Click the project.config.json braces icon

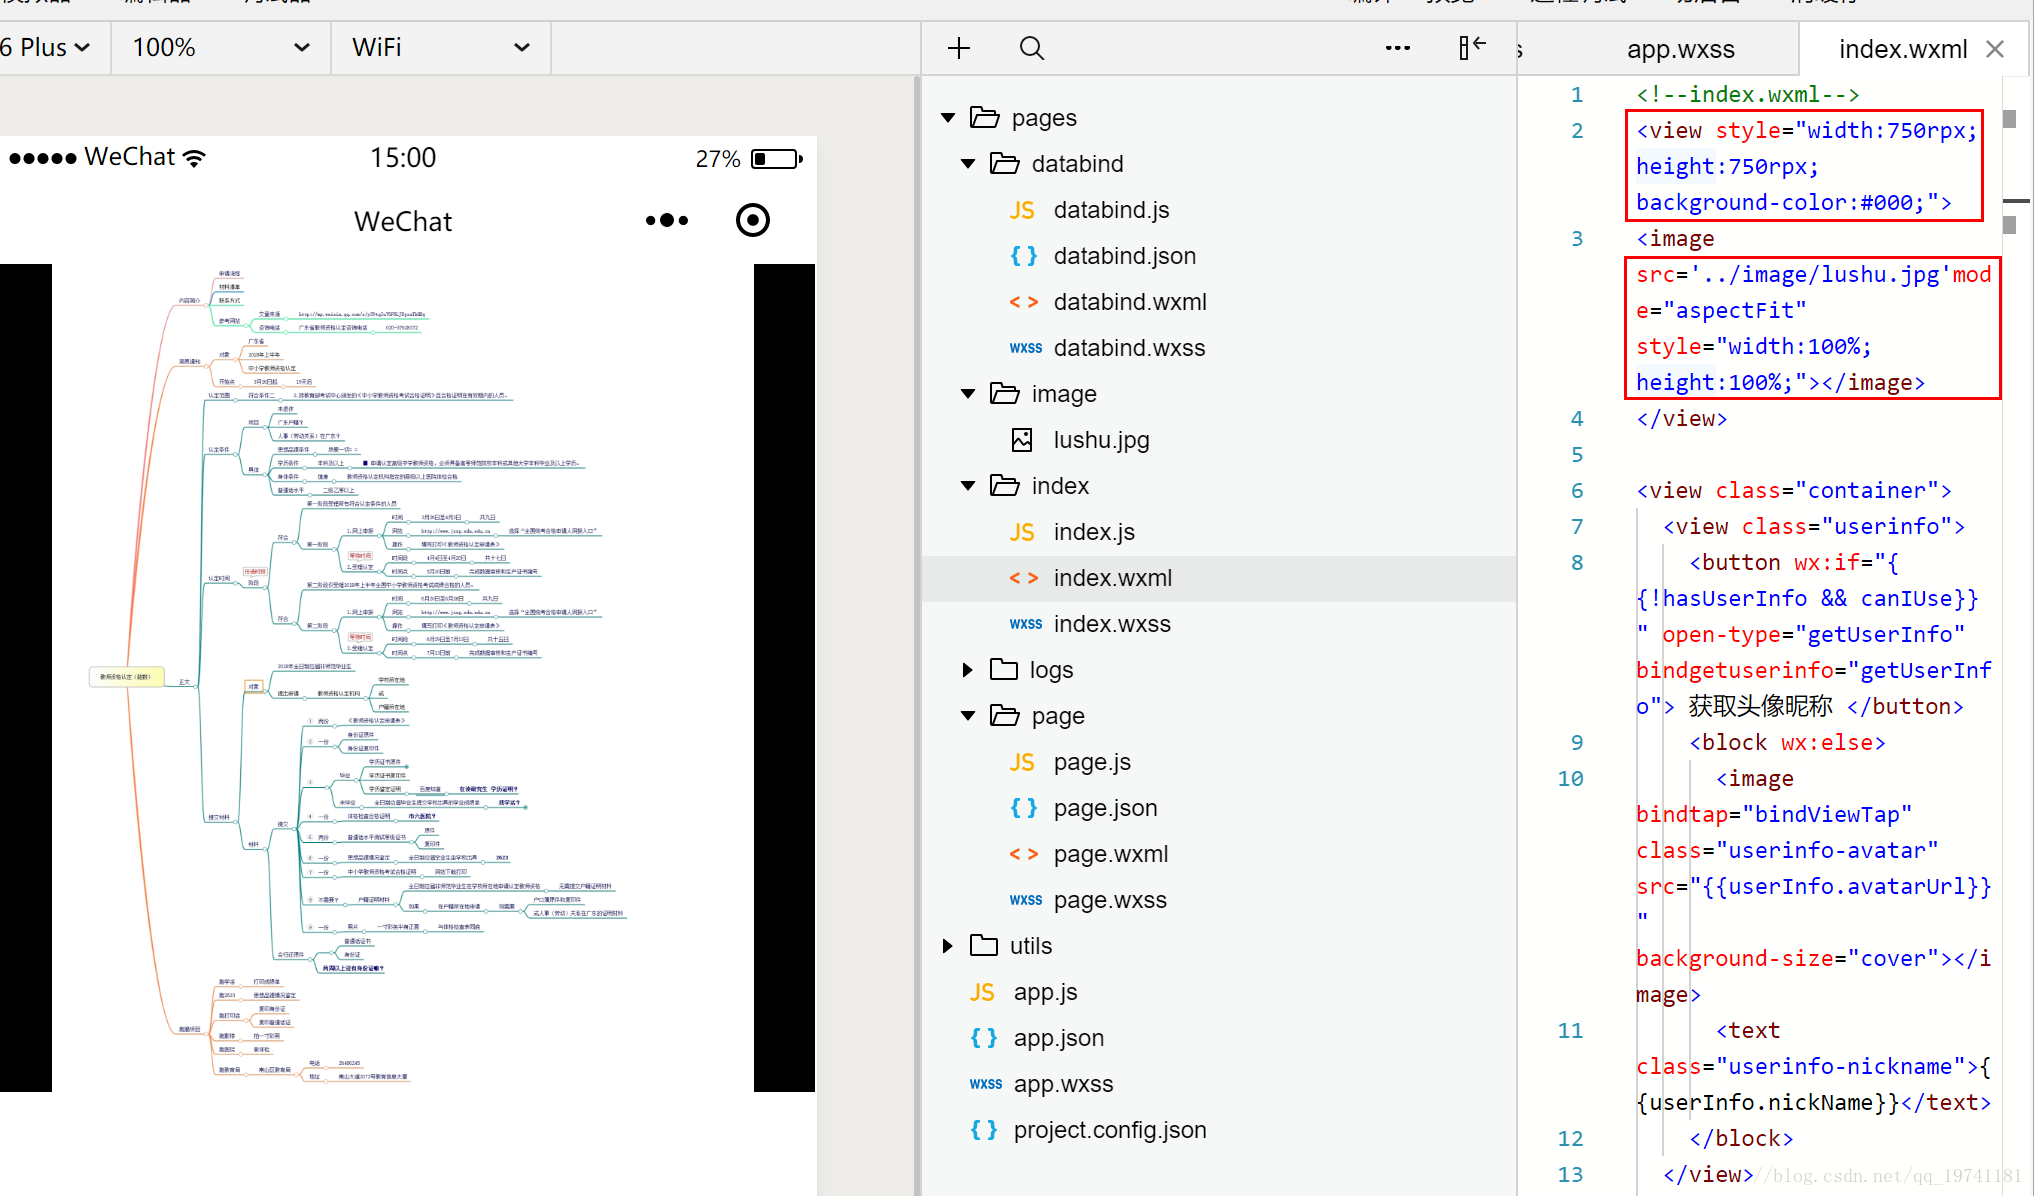tap(983, 1130)
